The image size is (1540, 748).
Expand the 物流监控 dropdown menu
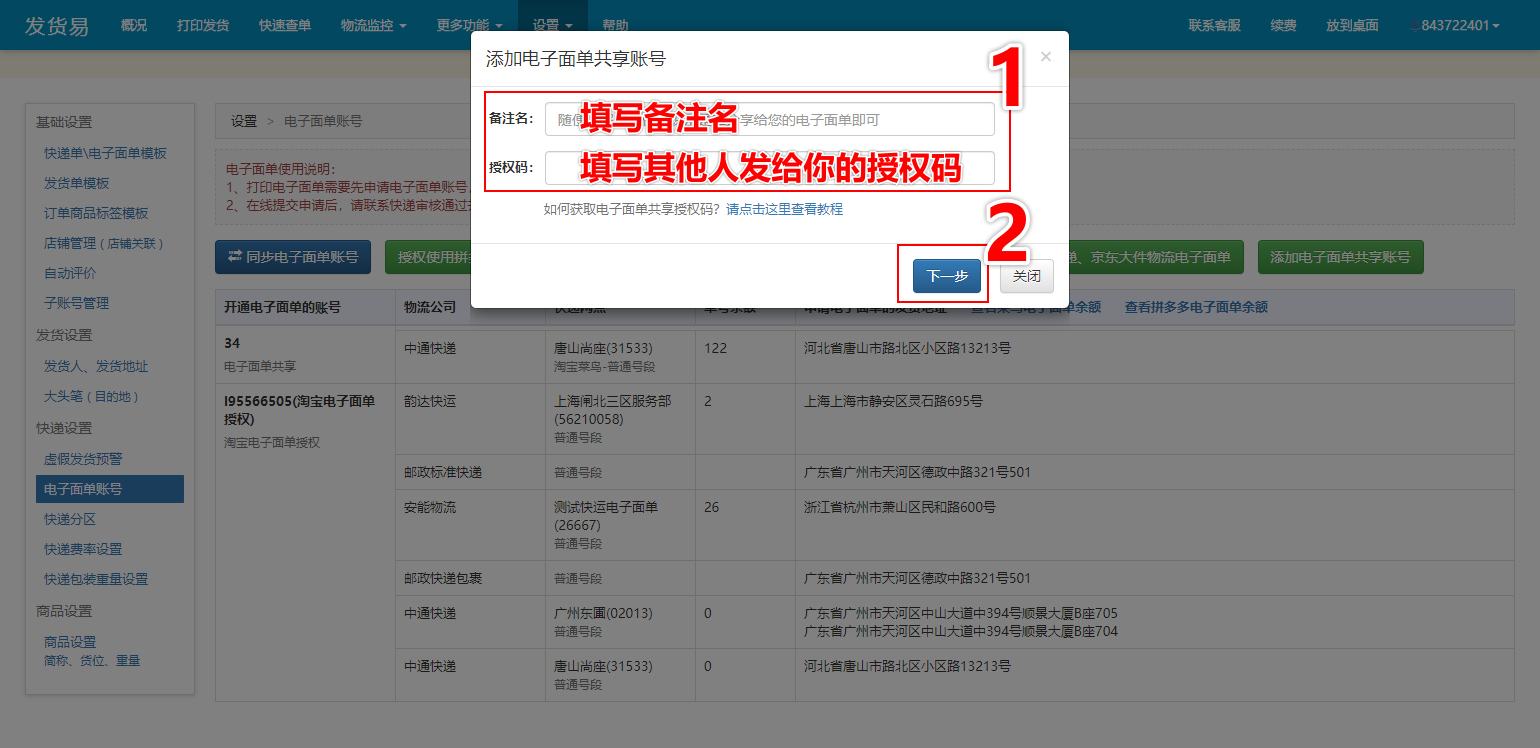click(374, 25)
